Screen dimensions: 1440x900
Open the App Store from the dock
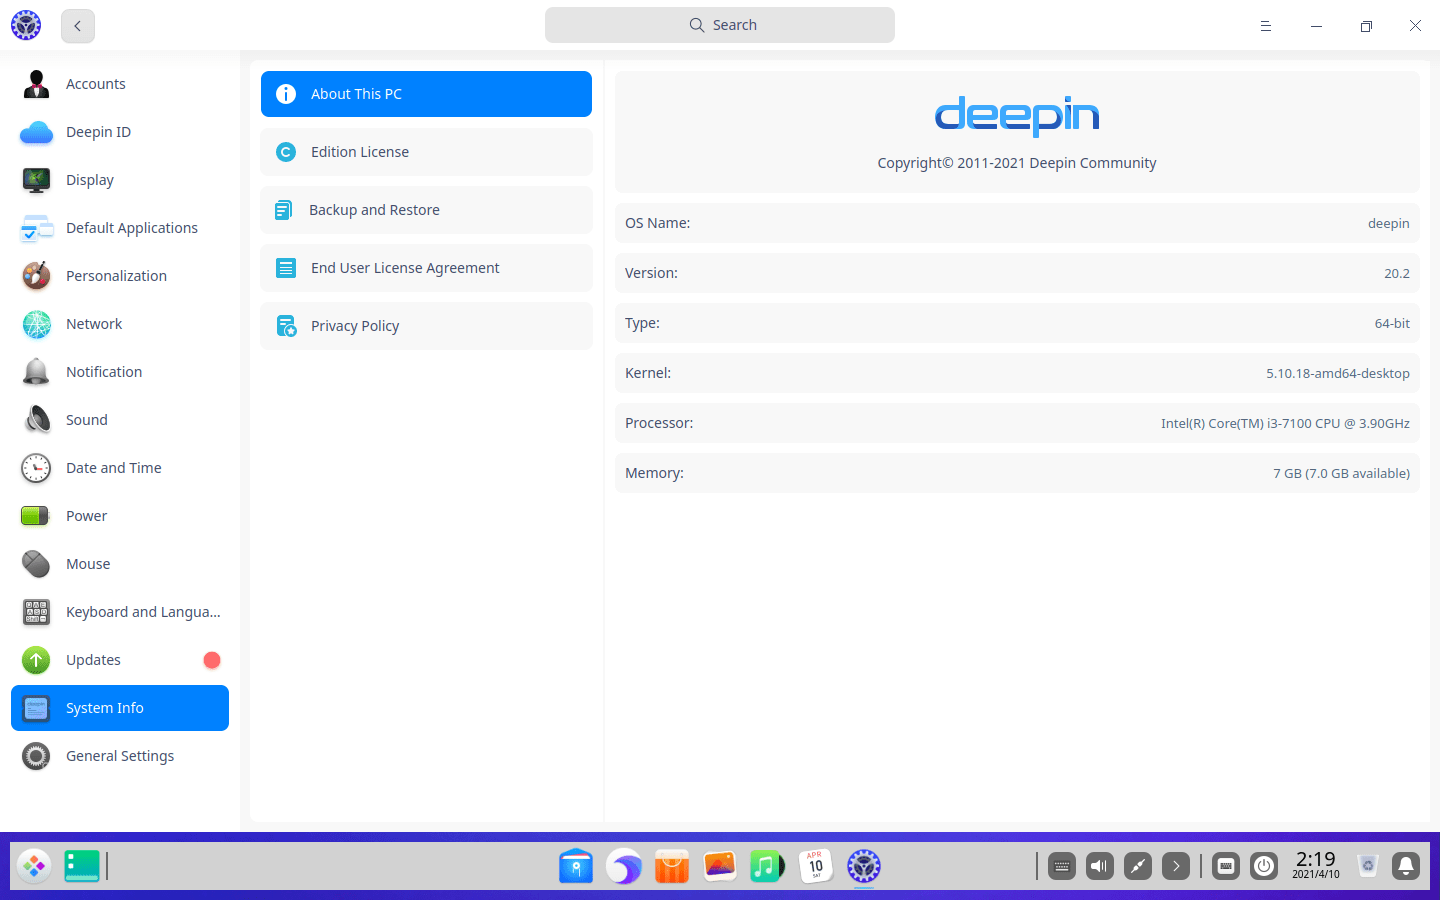(x=671, y=866)
